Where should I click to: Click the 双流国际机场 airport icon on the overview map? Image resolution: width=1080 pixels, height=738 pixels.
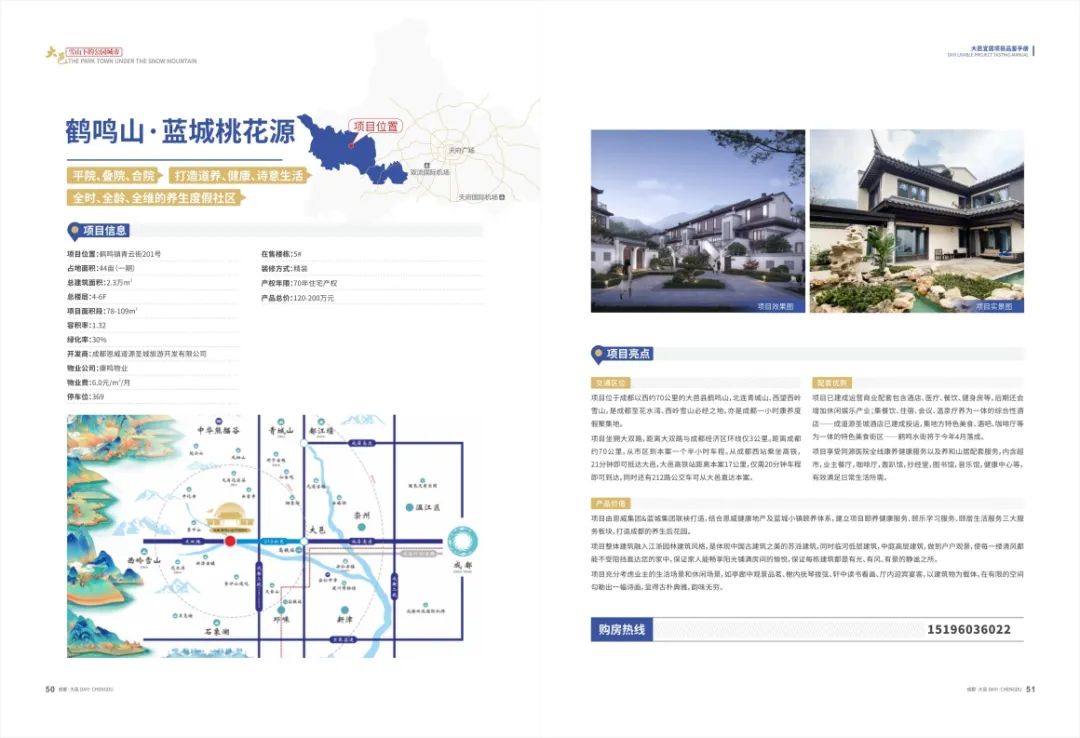pos(427,165)
